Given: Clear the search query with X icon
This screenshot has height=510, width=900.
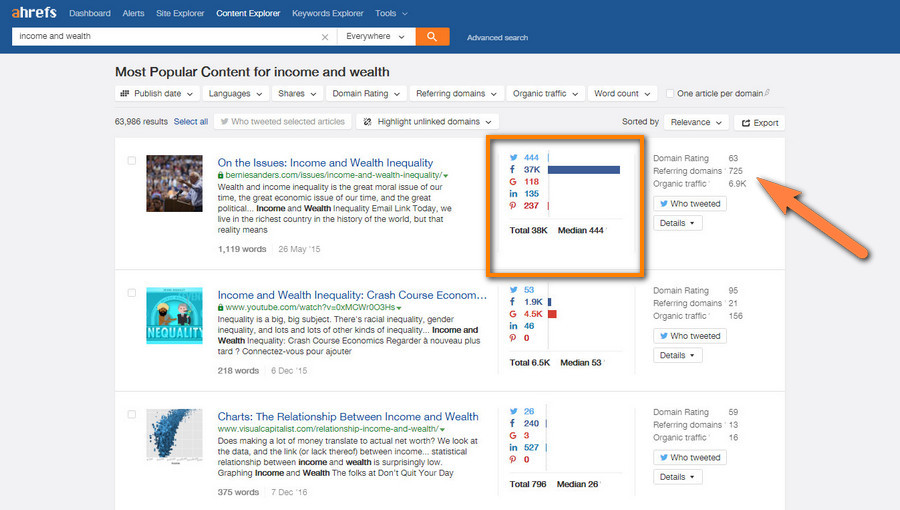Looking at the screenshot, I should coord(325,37).
